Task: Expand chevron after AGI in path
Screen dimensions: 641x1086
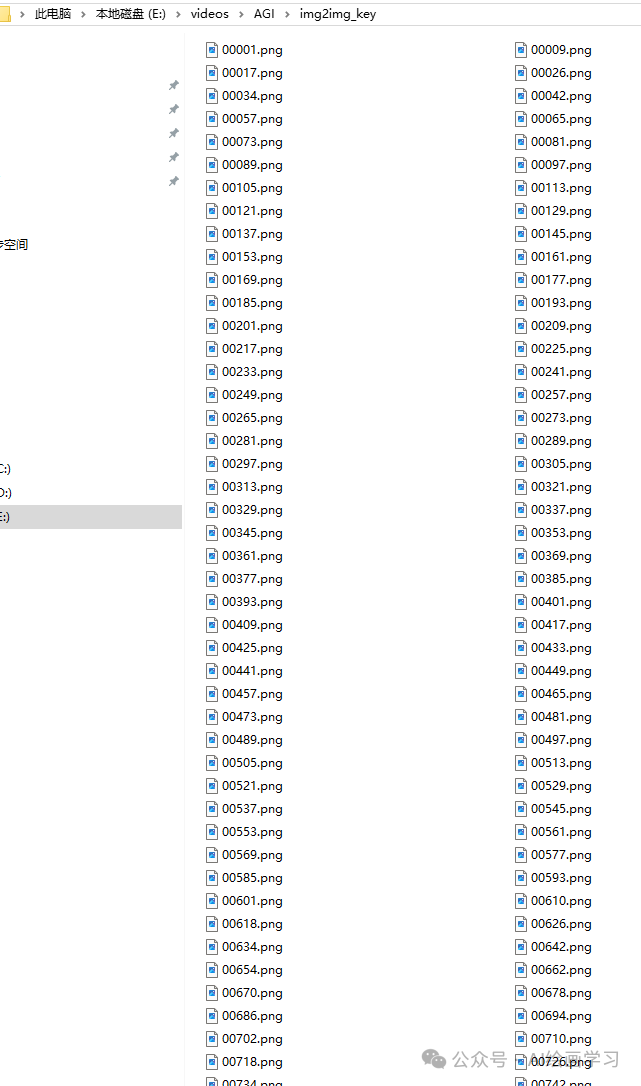Action: (x=287, y=14)
